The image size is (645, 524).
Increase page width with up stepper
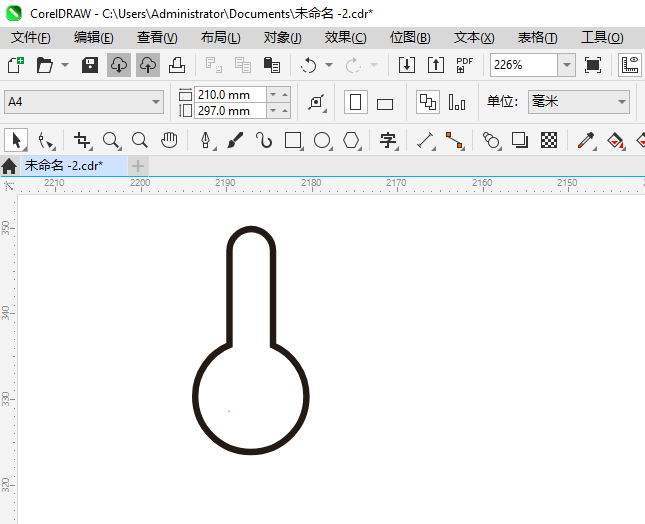[285, 95]
